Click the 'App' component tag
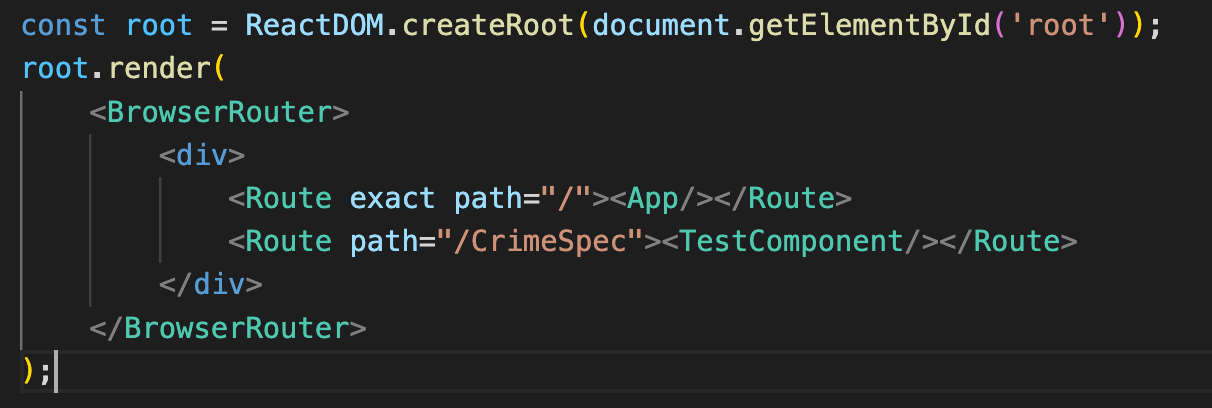 pyautogui.click(x=654, y=198)
